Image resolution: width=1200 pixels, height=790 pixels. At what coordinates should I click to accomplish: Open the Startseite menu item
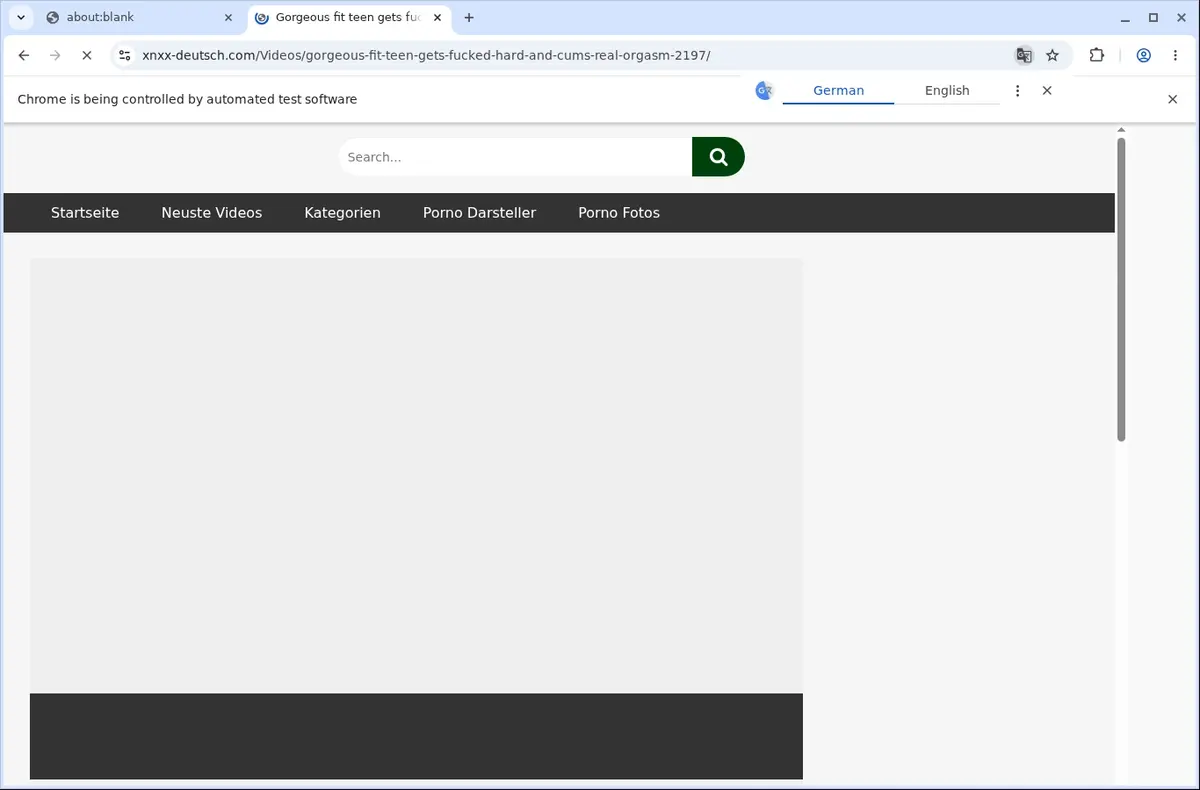[x=85, y=213]
